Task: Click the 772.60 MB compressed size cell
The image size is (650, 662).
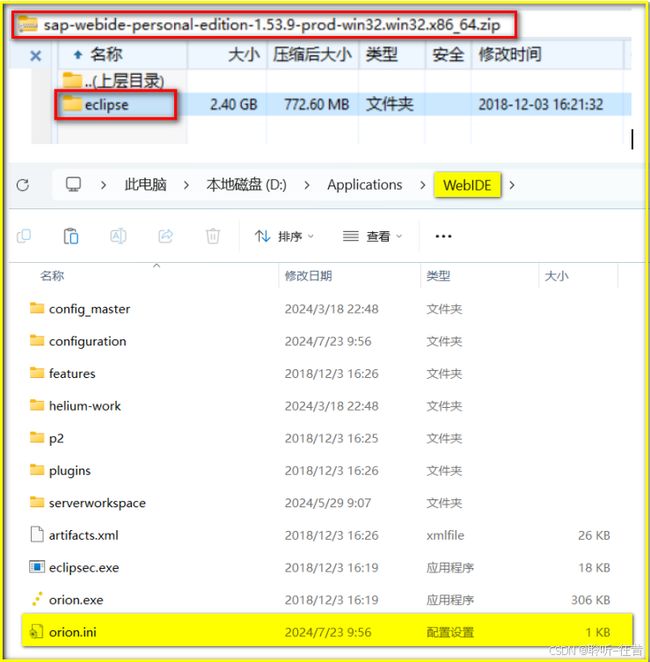Action: tap(316, 104)
